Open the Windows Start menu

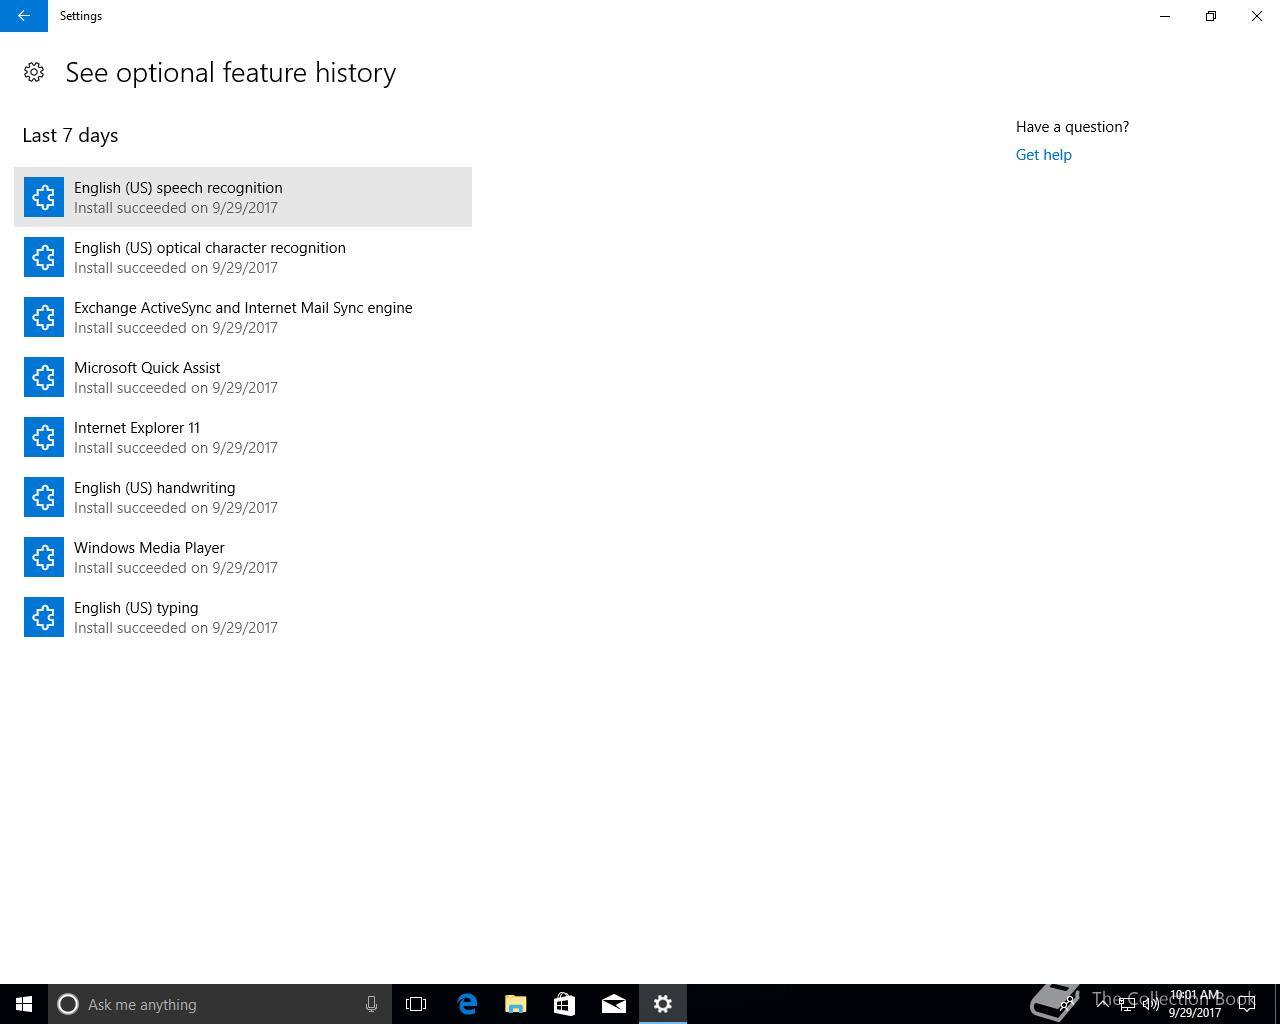point(24,1004)
